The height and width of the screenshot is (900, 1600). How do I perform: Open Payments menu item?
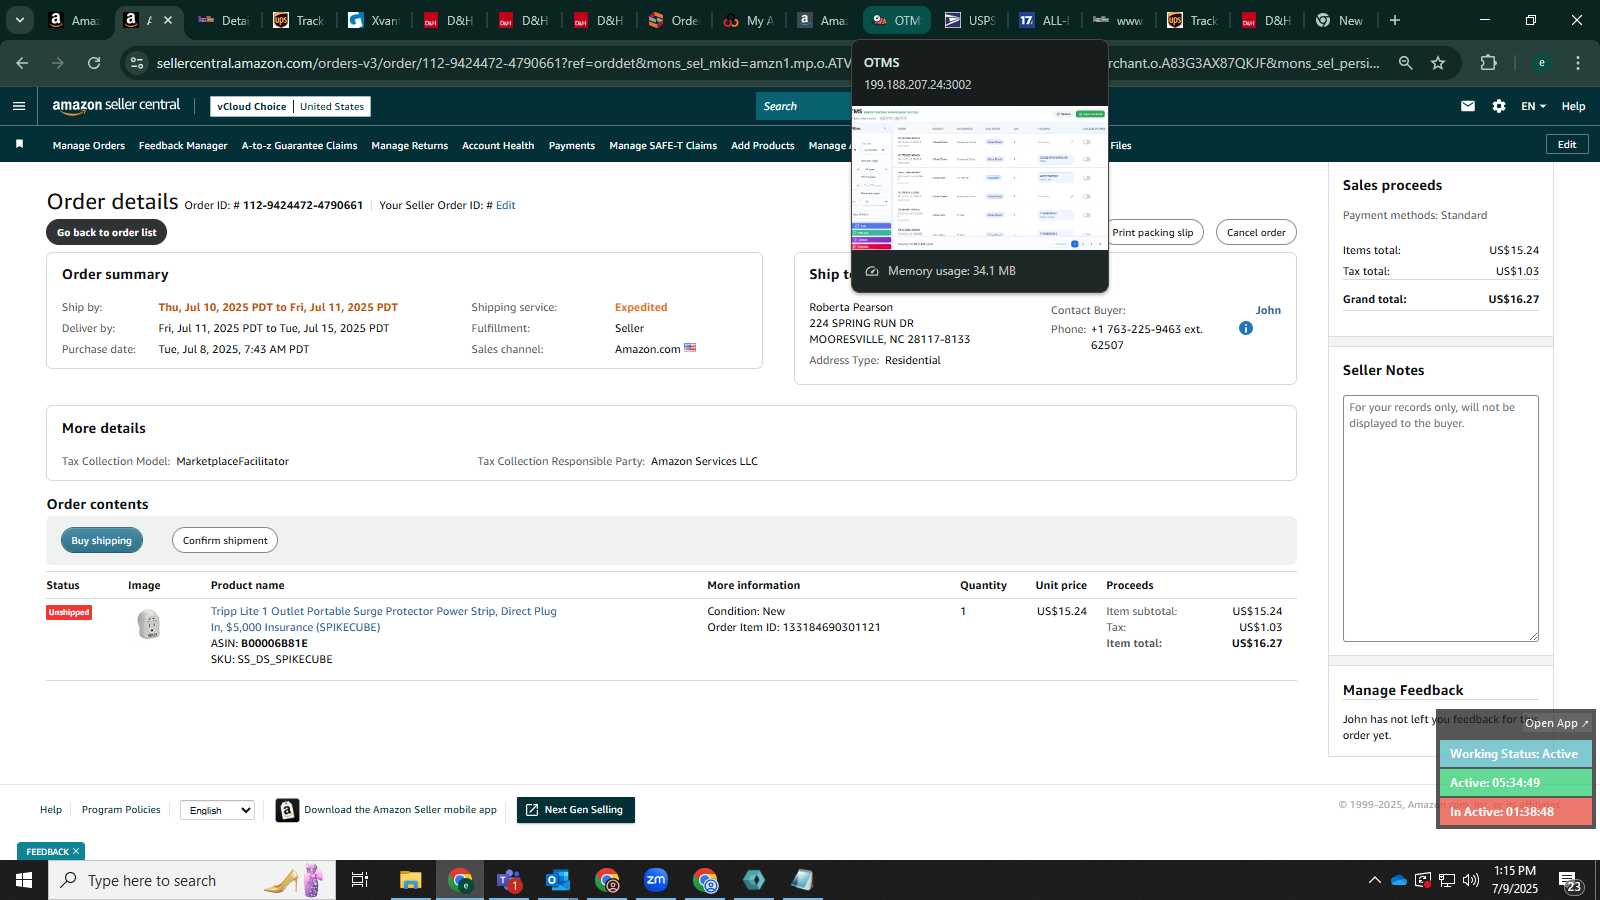pyautogui.click(x=572, y=145)
